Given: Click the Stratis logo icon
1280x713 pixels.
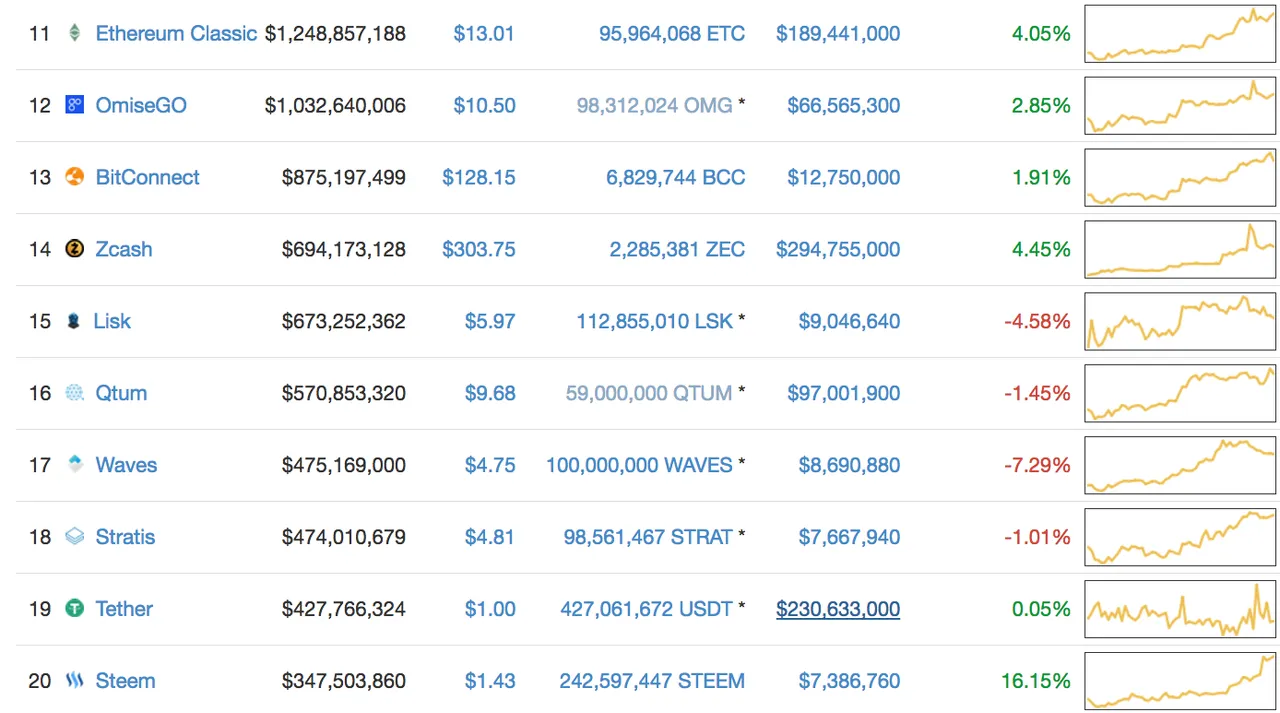Looking at the screenshot, I should (x=75, y=537).
